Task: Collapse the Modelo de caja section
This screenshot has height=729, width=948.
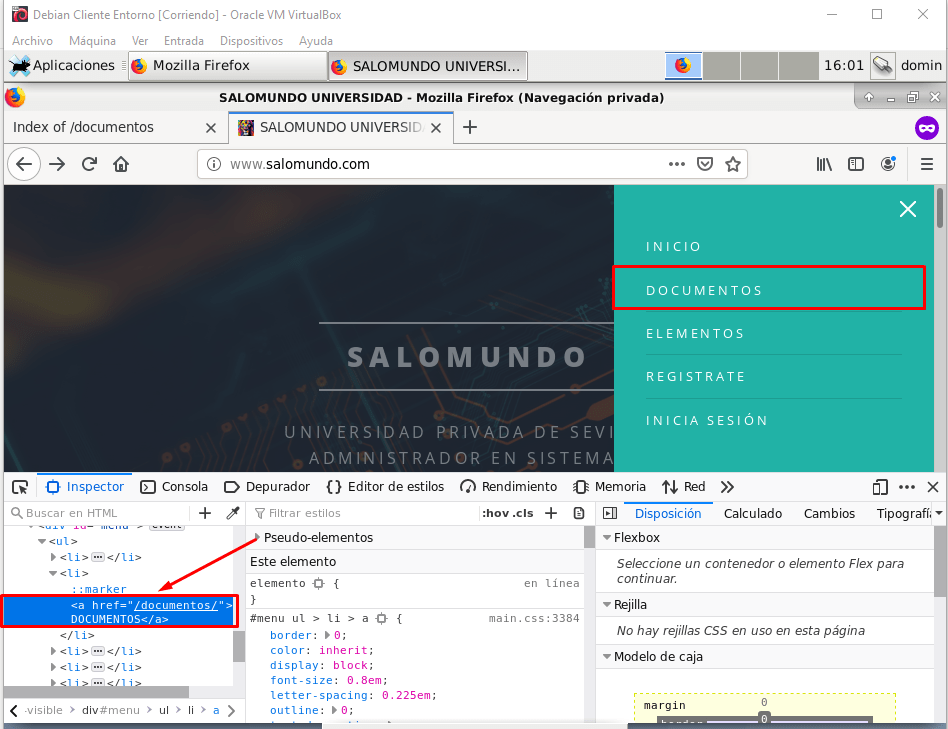Action: pyautogui.click(x=606, y=657)
